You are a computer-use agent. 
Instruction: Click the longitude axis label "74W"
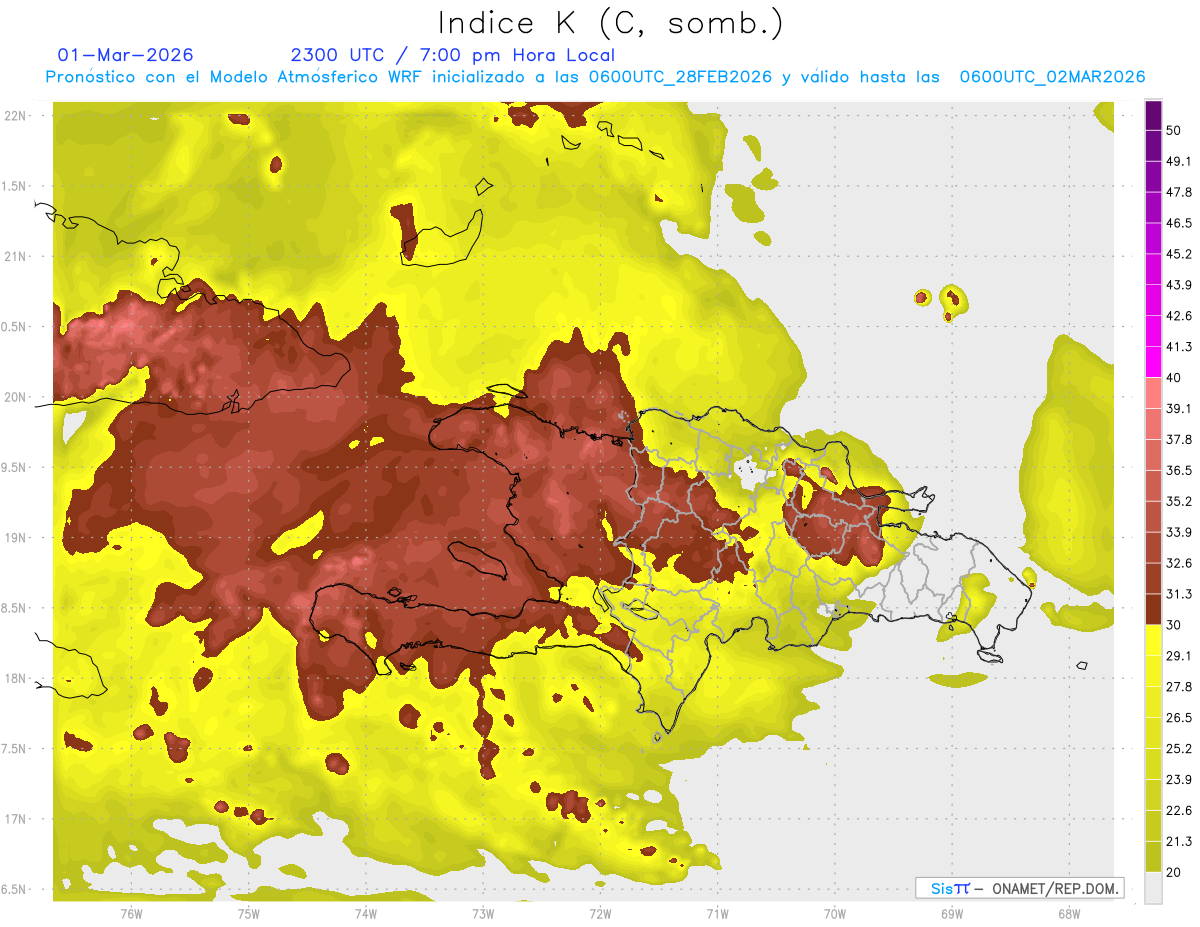point(365,914)
